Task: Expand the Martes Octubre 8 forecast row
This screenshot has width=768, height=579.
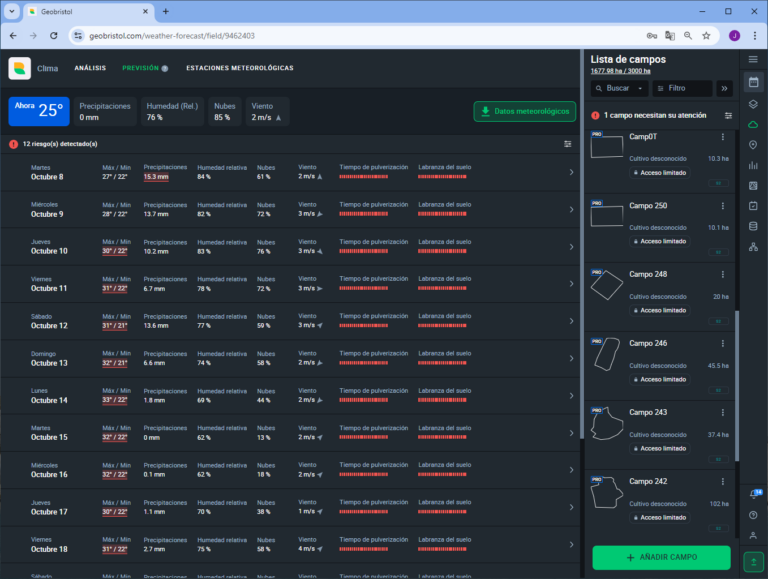Action: 571,173
